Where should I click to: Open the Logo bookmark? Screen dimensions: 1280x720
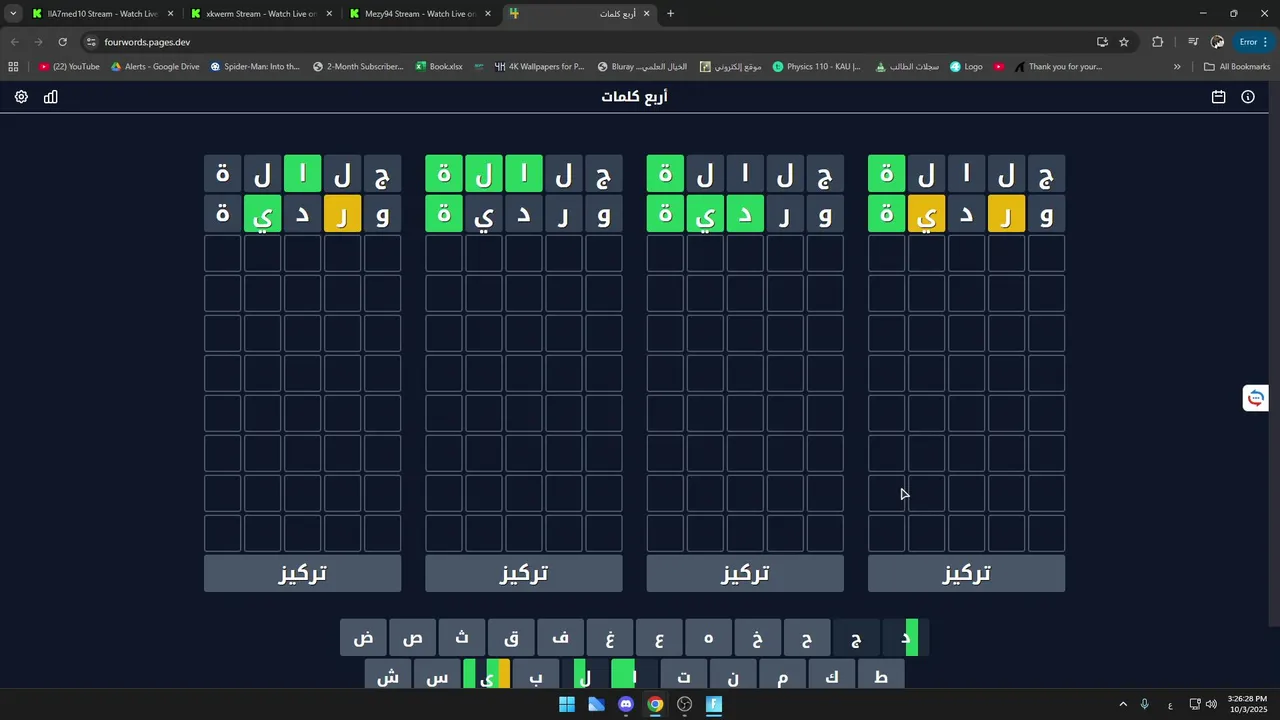coord(966,67)
